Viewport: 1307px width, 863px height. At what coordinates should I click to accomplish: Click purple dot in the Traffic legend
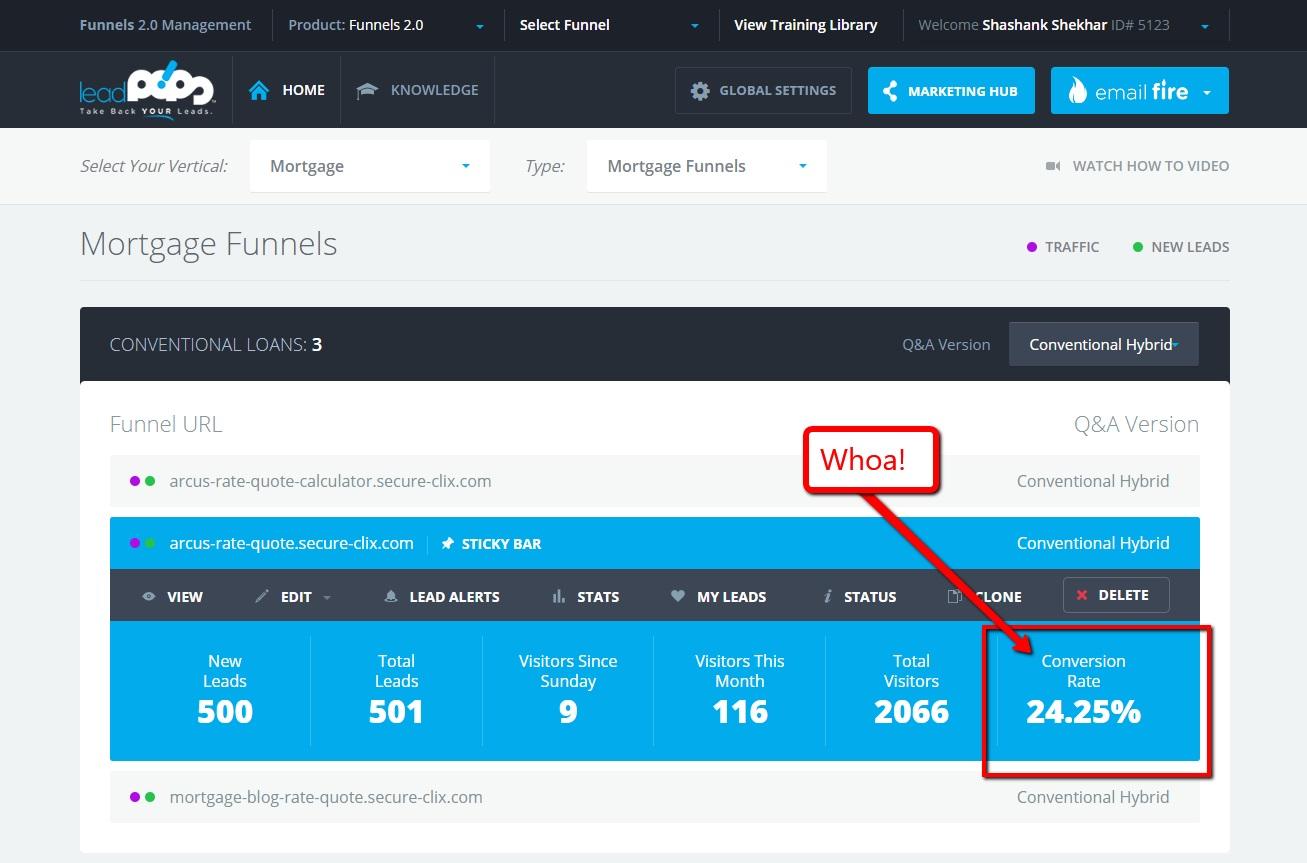click(x=1032, y=247)
